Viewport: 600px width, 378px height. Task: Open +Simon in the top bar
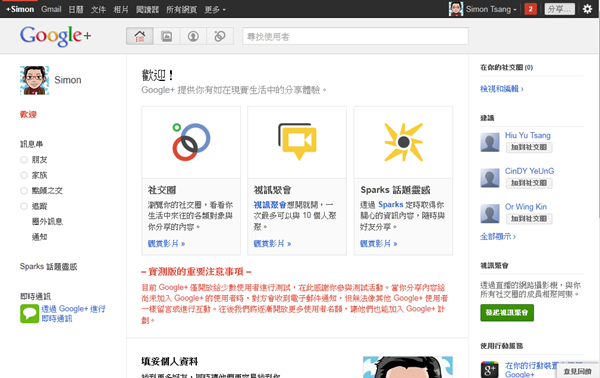coord(20,9)
